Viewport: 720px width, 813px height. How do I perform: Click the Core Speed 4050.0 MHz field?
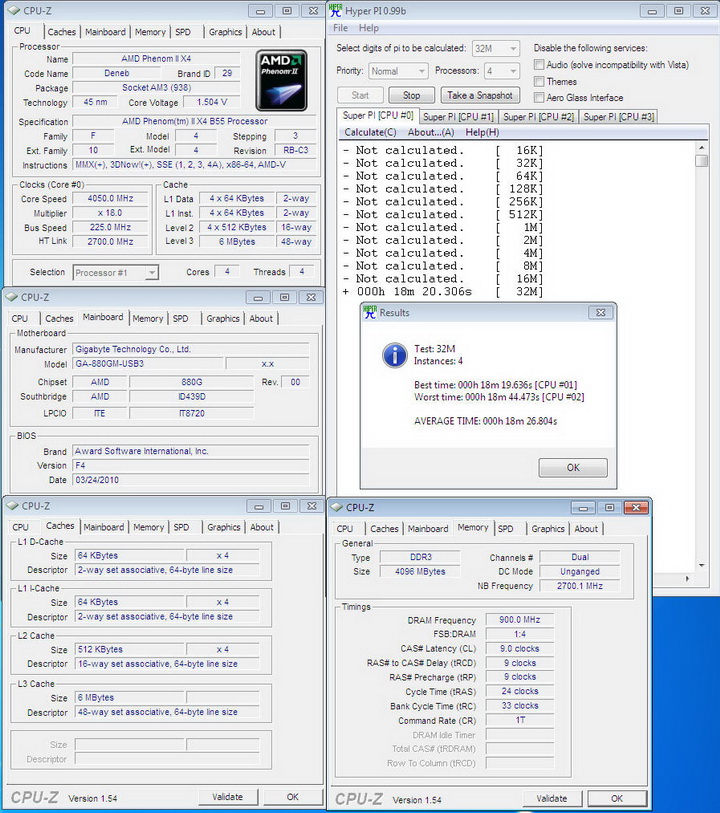(x=110, y=199)
